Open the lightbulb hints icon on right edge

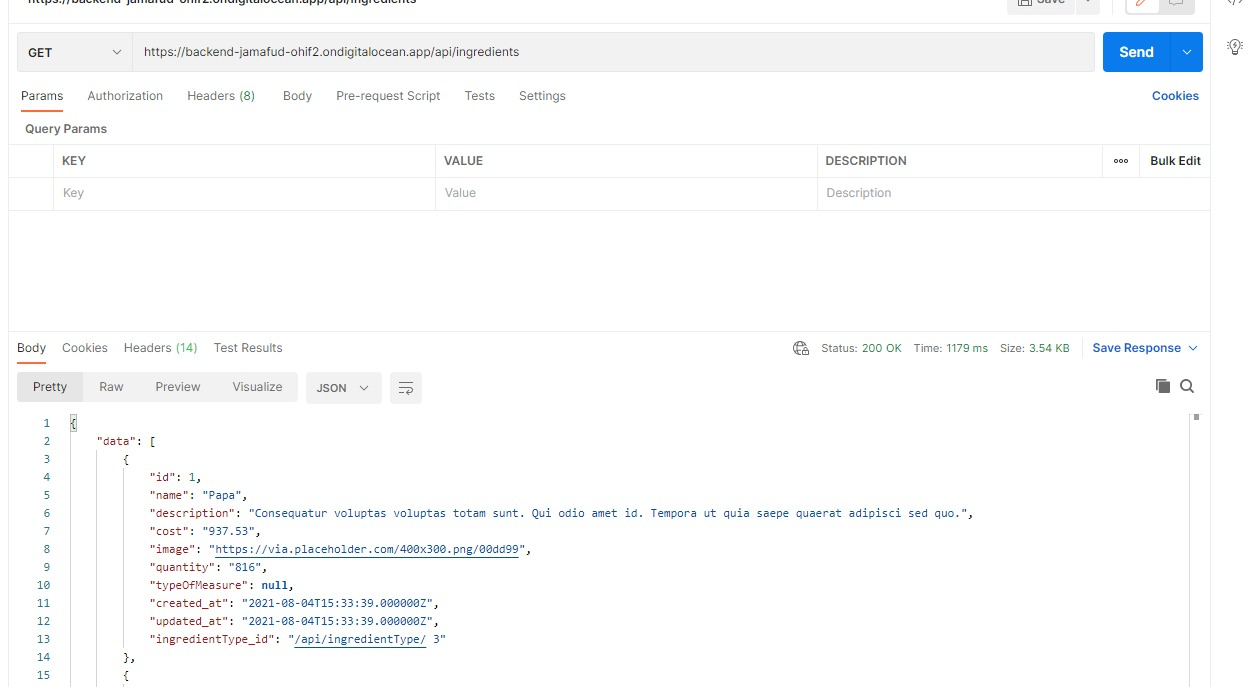tap(1235, 46)
